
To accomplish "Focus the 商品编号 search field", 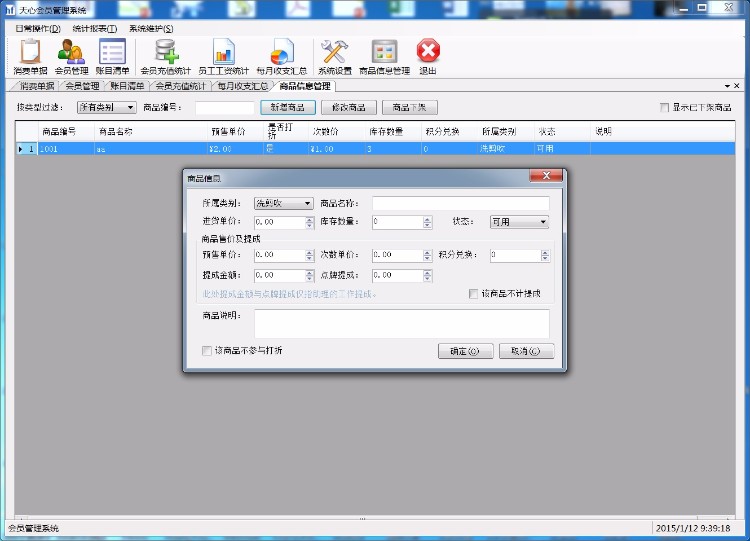I will tap(224, 108).
